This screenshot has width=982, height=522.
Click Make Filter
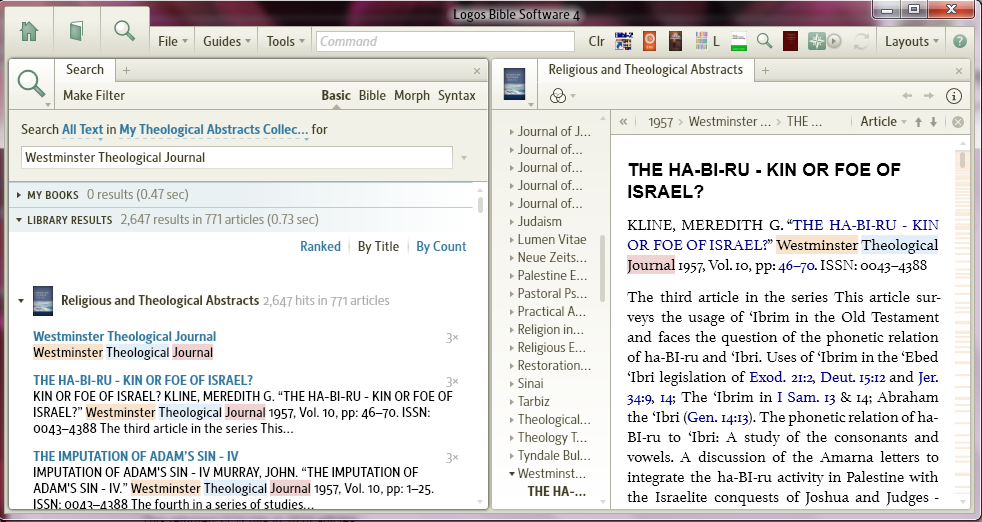[x=94, y=95]
